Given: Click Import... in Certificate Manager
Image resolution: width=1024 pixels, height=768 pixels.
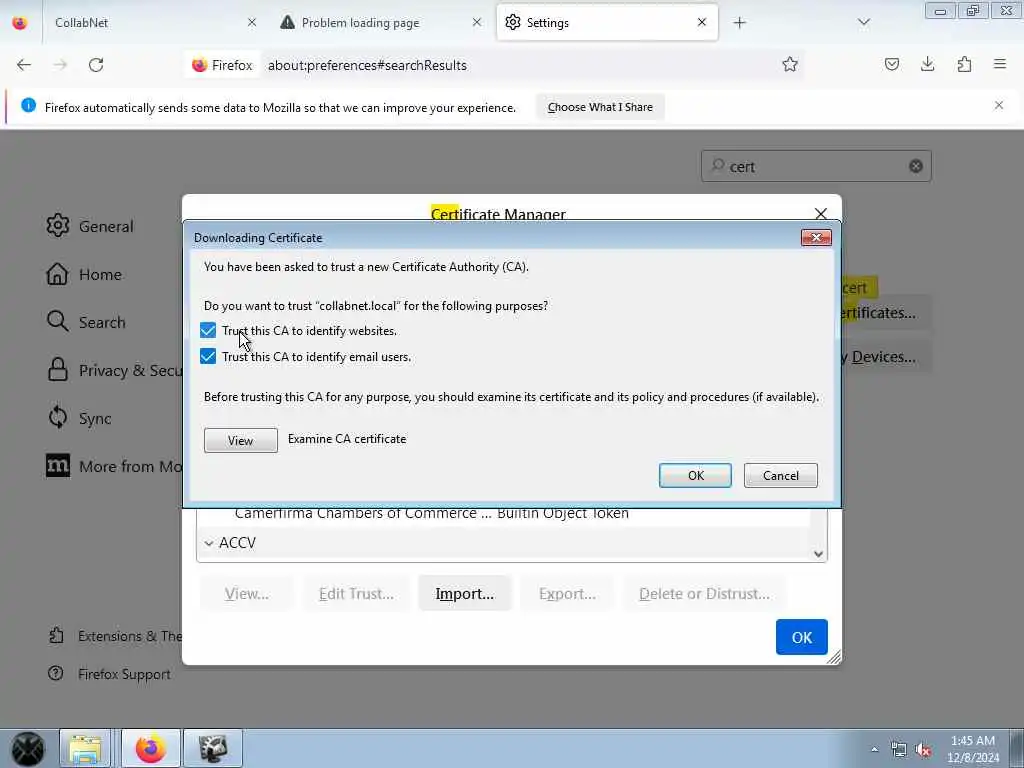Looking at the screenshot, I should click(464, 594).
